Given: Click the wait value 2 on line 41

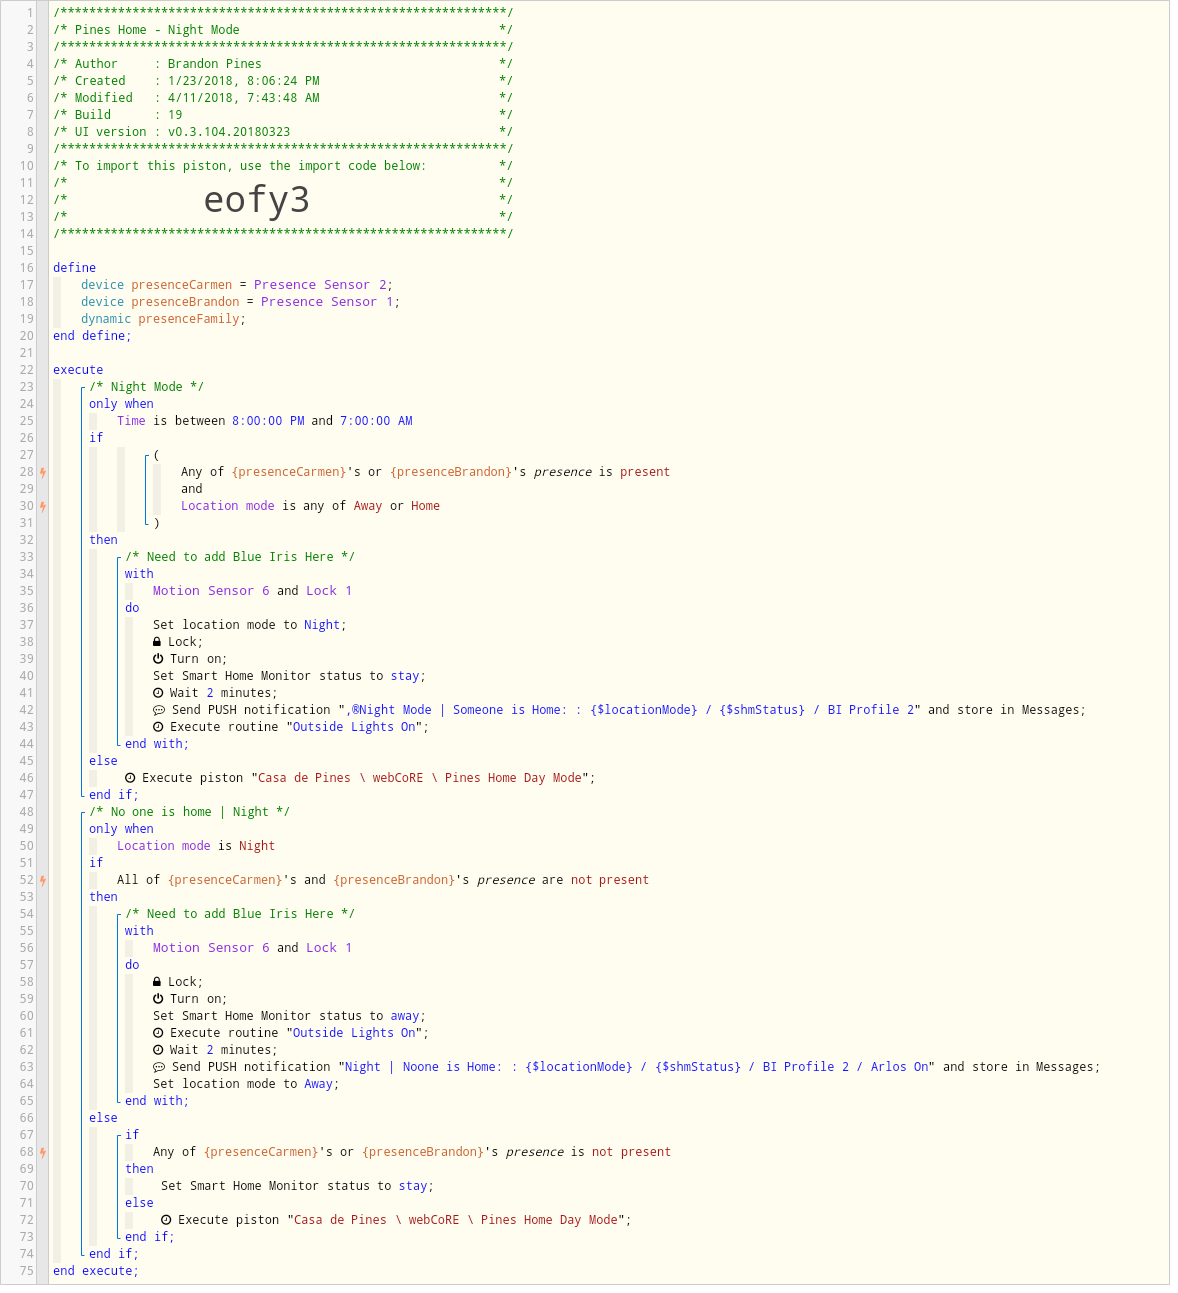Looking at the screenshot, I should 210,693.
